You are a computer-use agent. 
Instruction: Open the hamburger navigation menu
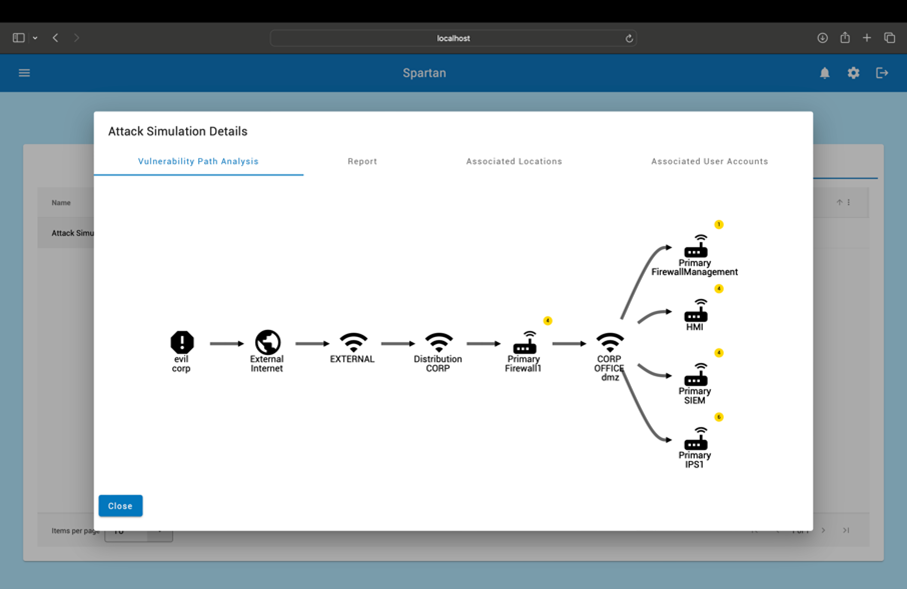[24, 73]
